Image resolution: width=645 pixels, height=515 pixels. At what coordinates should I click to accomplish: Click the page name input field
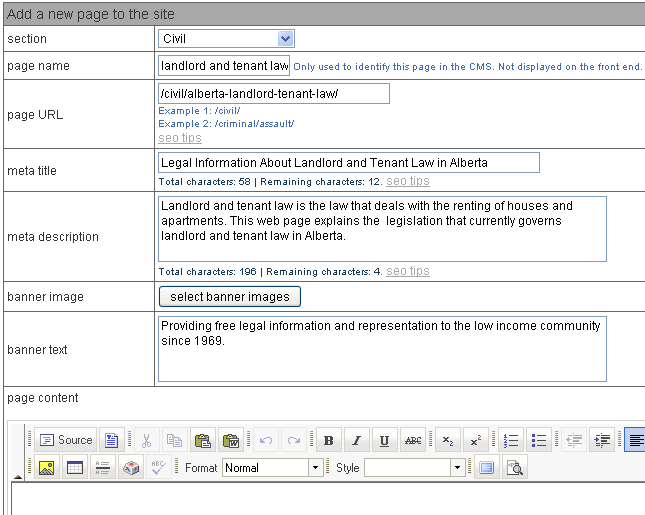[223, 66]
